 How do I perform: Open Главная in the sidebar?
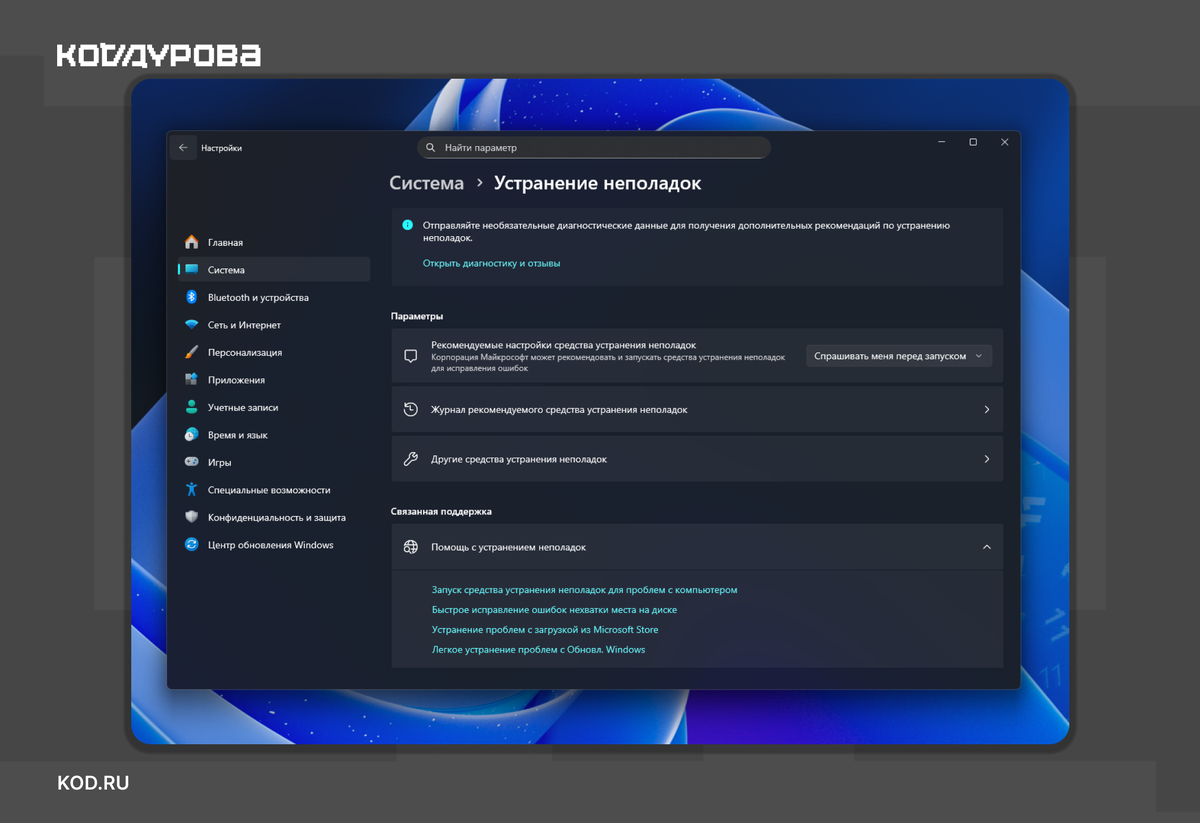[x=273, y=242]
